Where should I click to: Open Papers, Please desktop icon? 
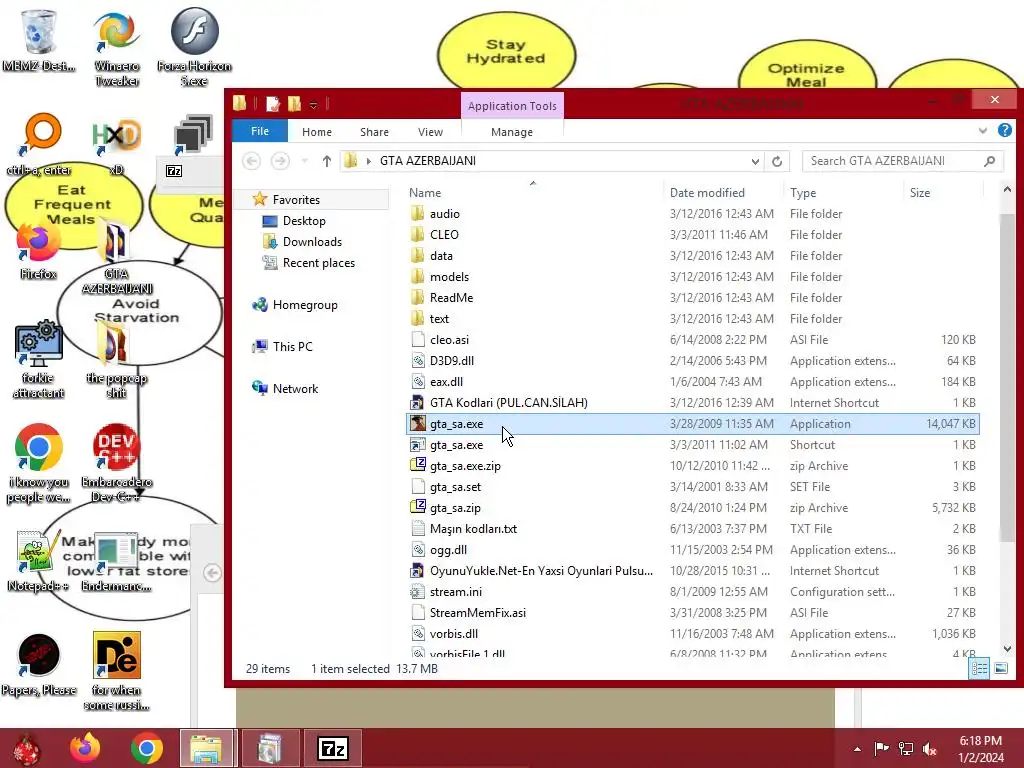point(39,665)
